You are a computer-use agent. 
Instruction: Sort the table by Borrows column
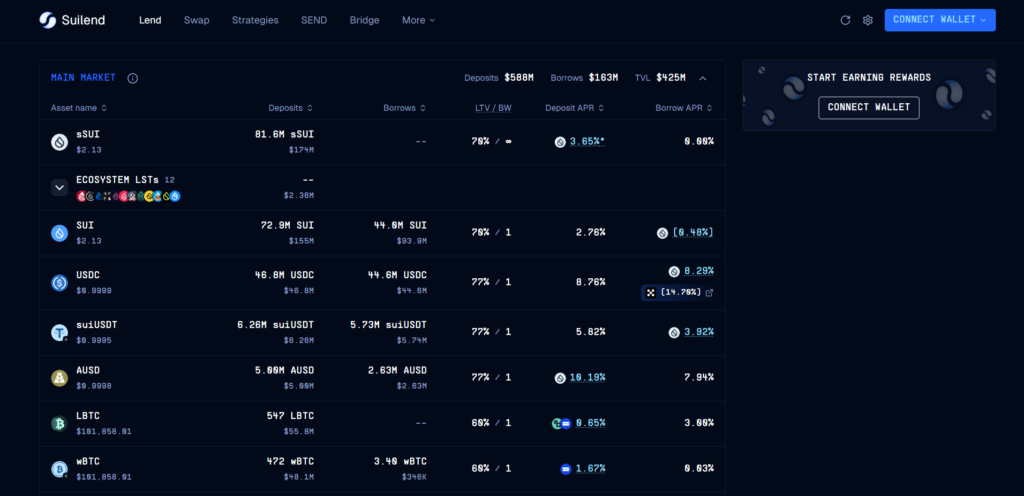point(405,108)
